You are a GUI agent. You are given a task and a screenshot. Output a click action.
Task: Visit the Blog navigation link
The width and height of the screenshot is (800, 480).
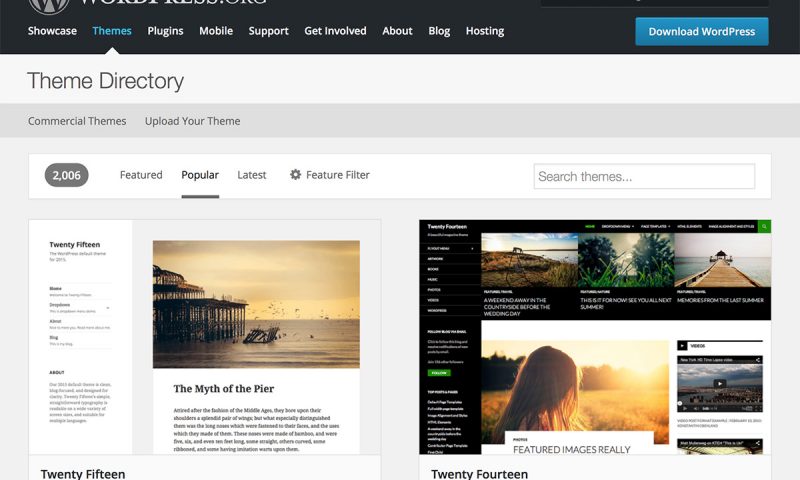click(439, 31)
